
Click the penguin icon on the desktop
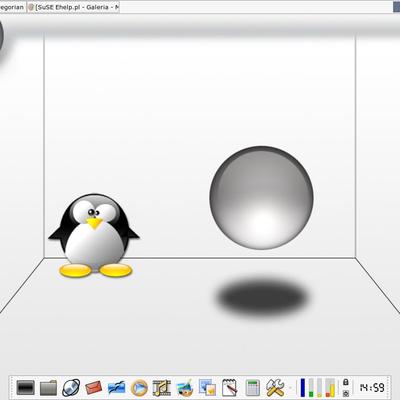click(94, 235)
